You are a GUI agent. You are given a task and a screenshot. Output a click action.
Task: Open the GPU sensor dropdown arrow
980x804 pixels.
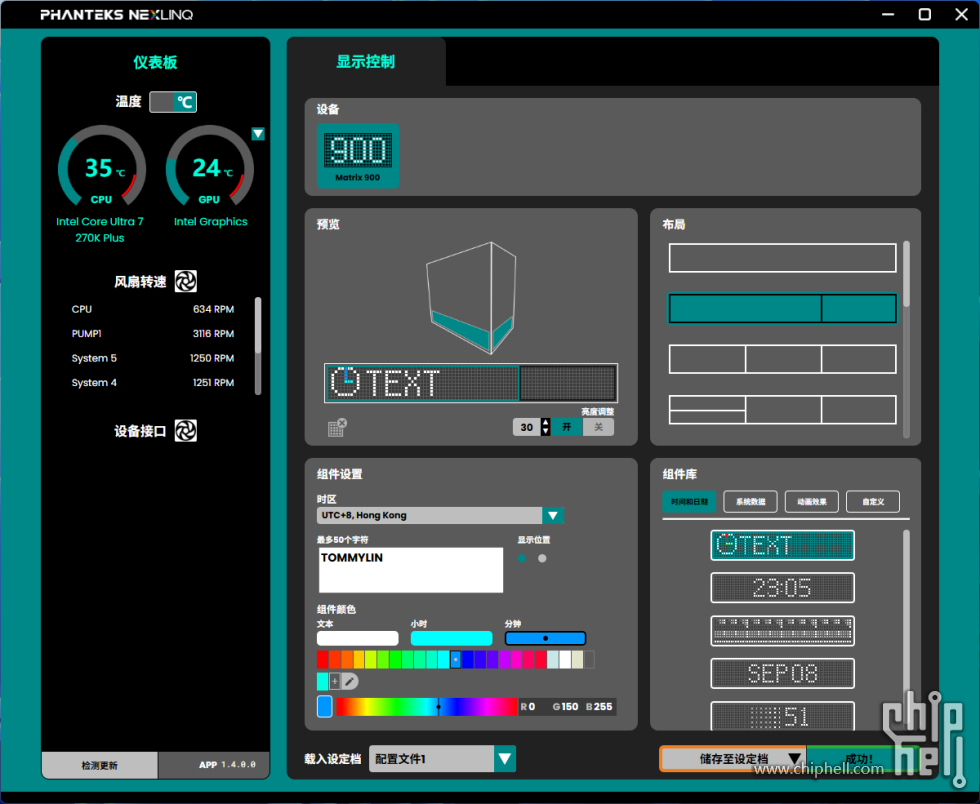tap(258, 134)
